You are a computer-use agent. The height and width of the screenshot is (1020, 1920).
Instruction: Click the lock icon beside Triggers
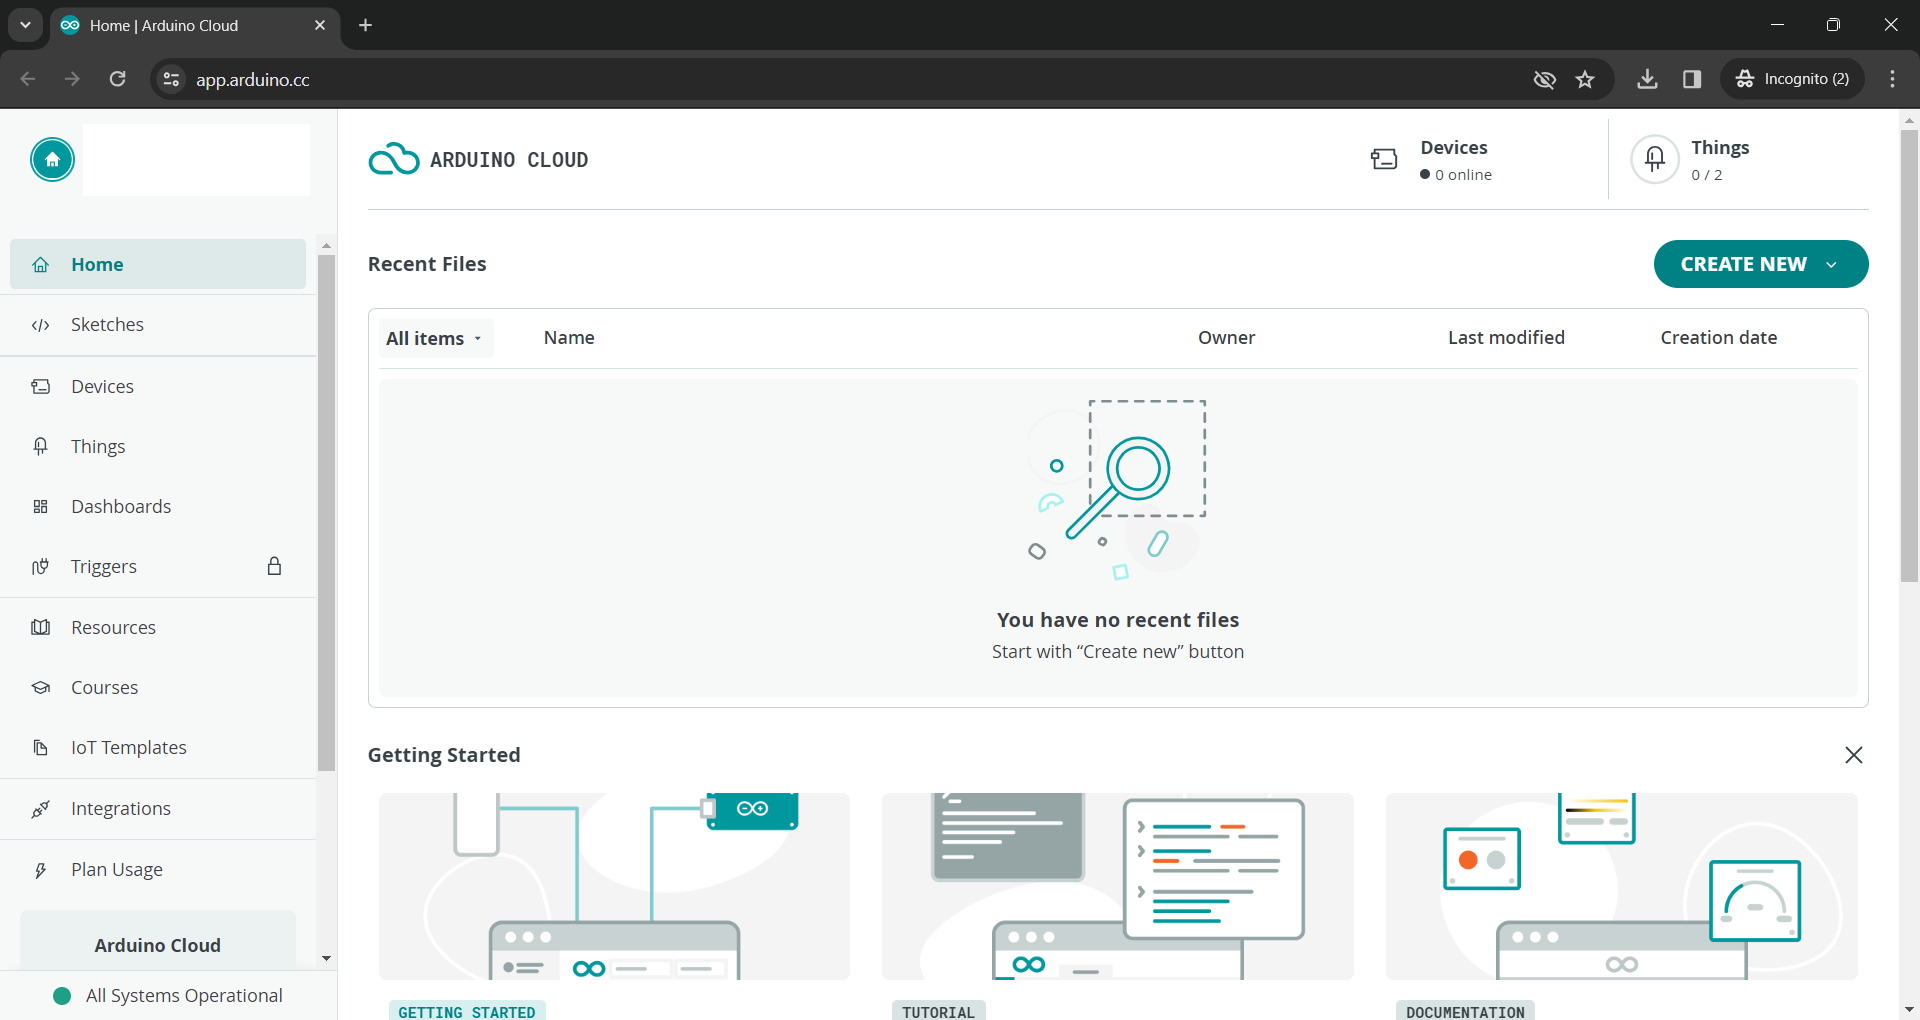[274, 566]
